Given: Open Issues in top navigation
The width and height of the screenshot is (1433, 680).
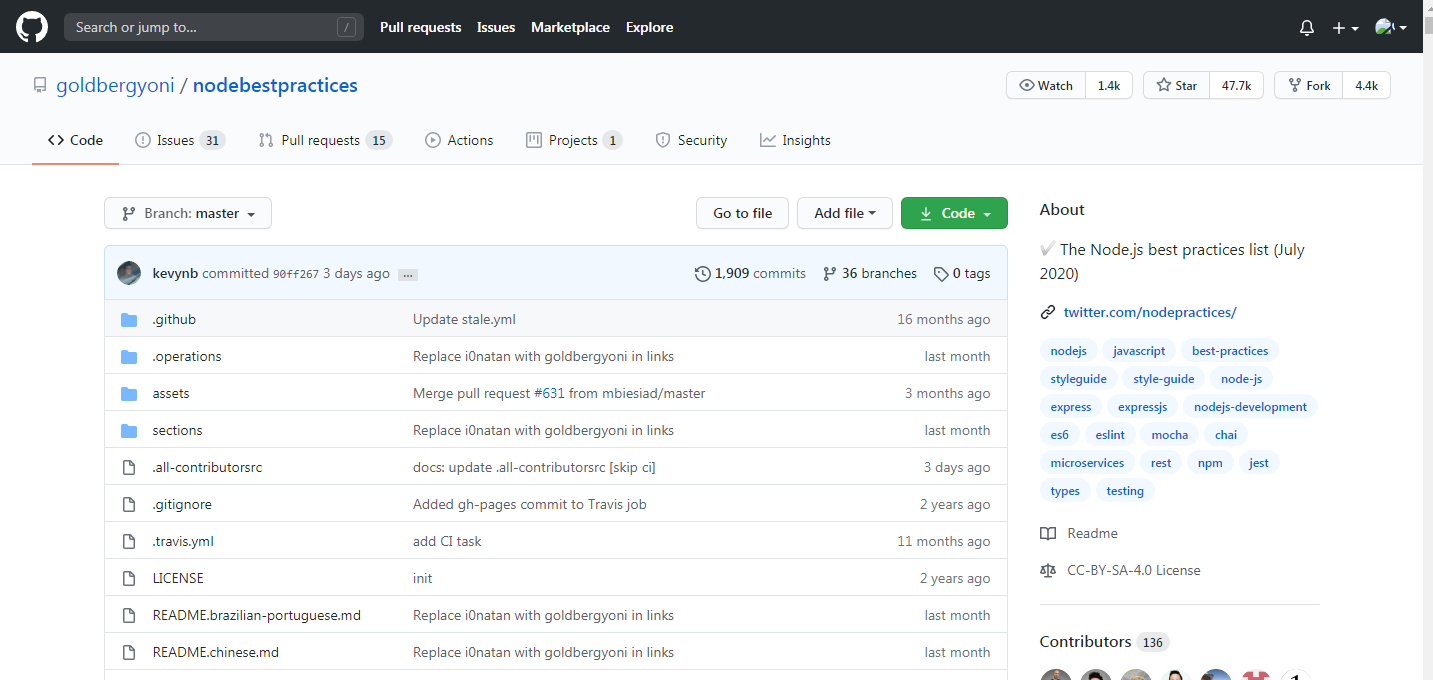Looking at the screenshot, I should [x=496, y=27].
